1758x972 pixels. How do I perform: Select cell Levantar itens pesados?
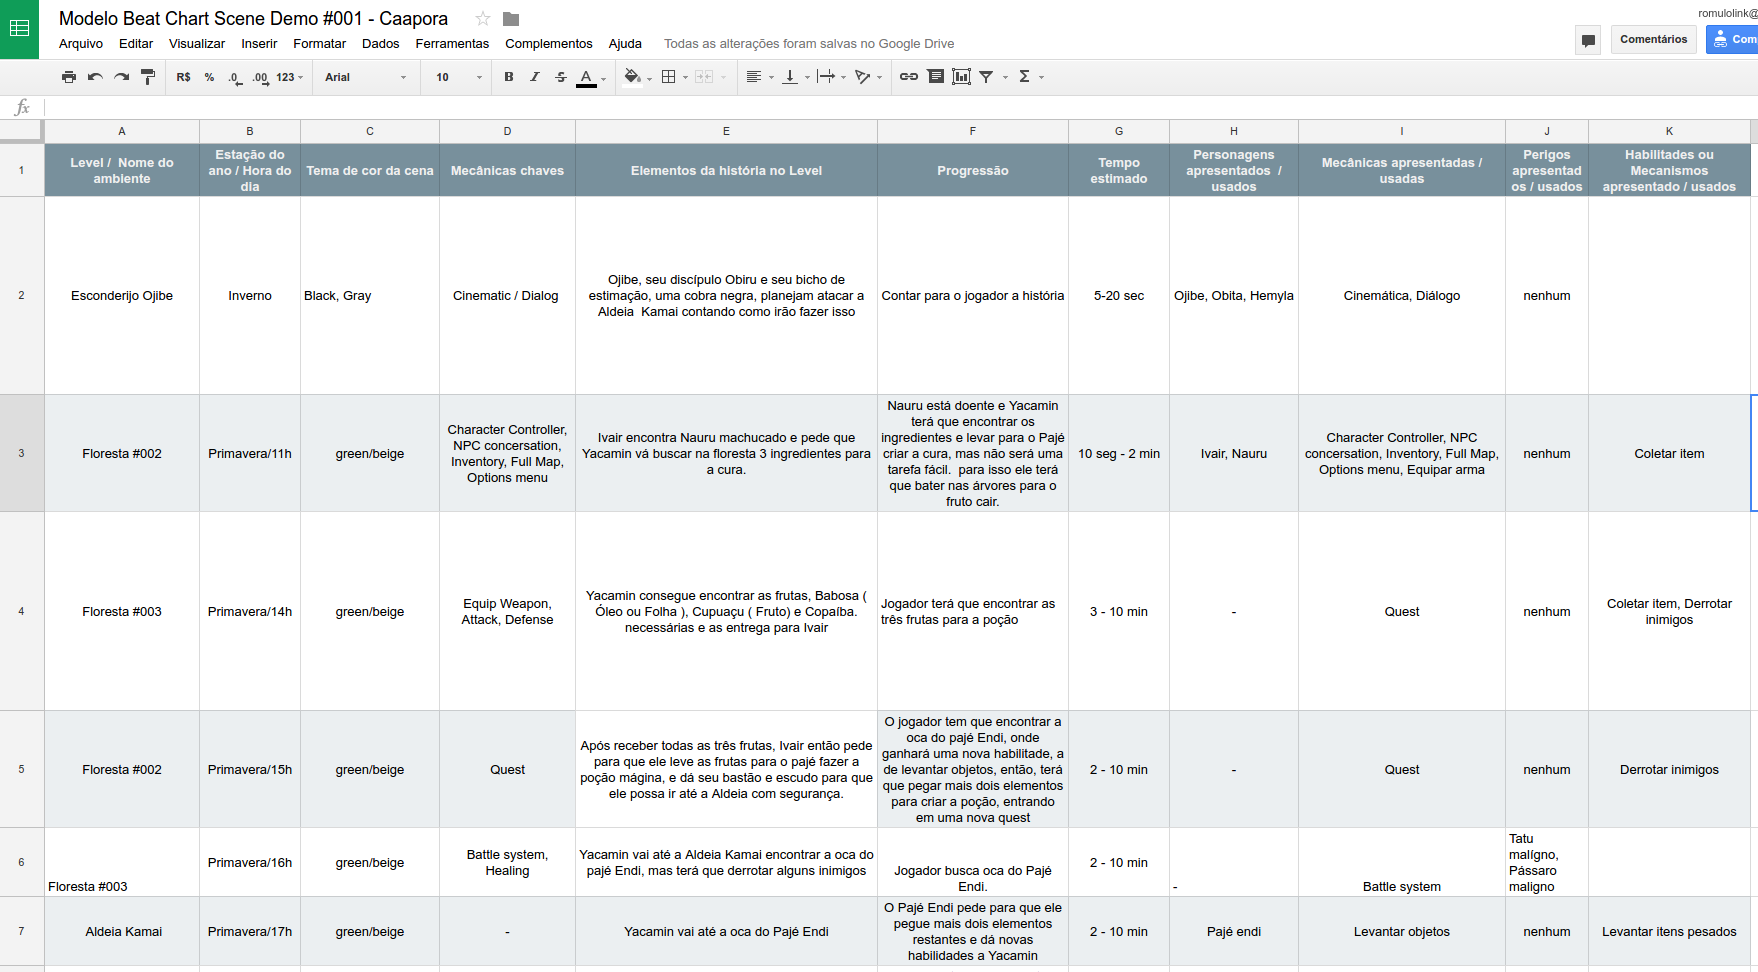pos(1669,932)
